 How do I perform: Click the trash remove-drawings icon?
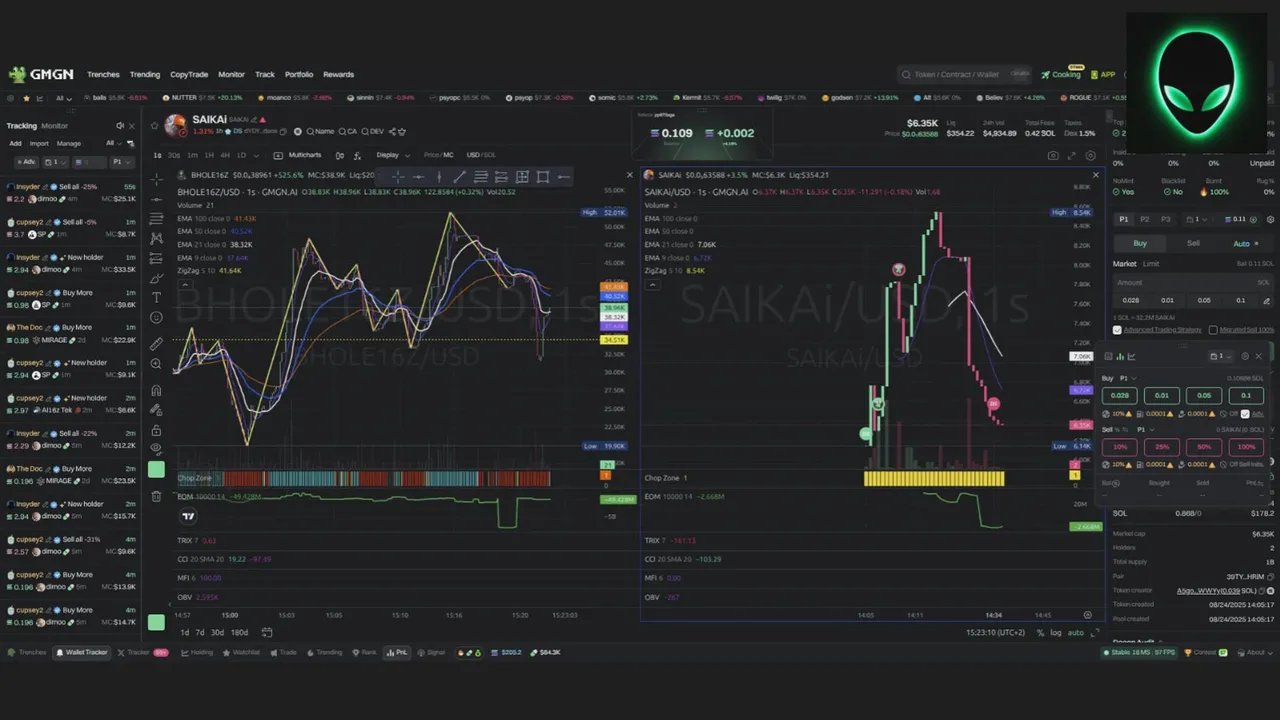coord(156,496)
